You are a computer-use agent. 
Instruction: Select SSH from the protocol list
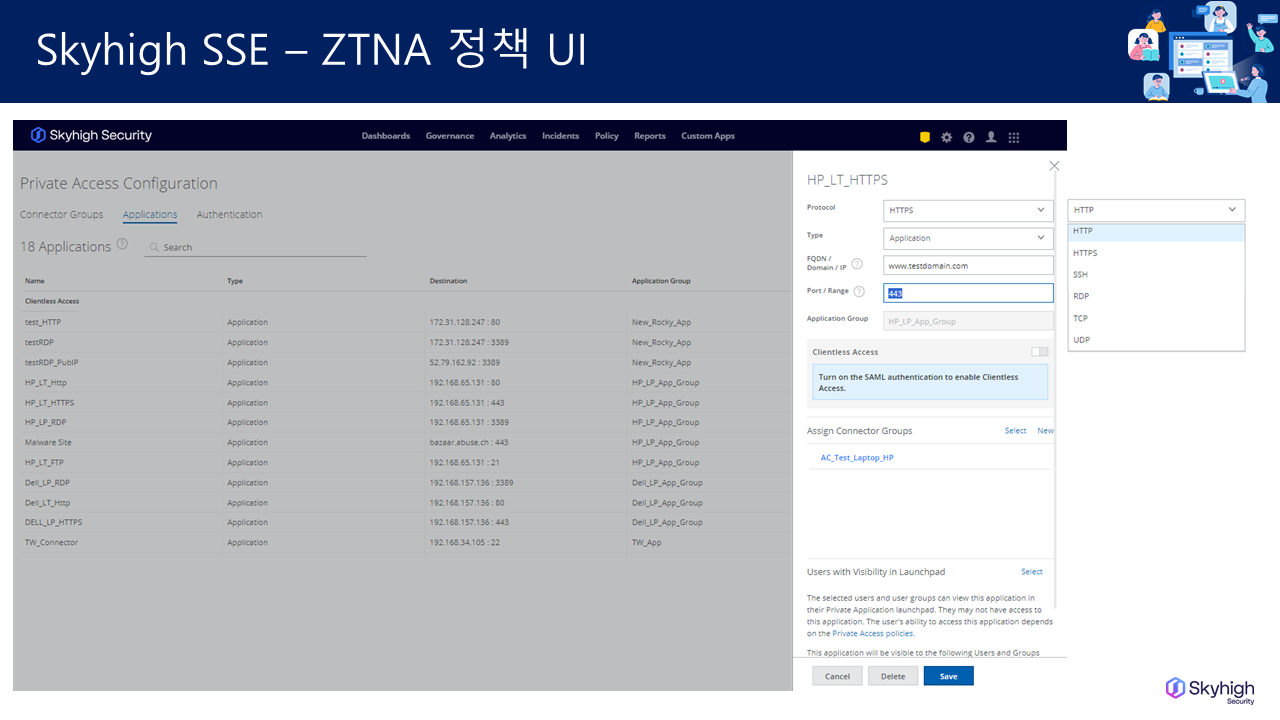[1080, 275]
